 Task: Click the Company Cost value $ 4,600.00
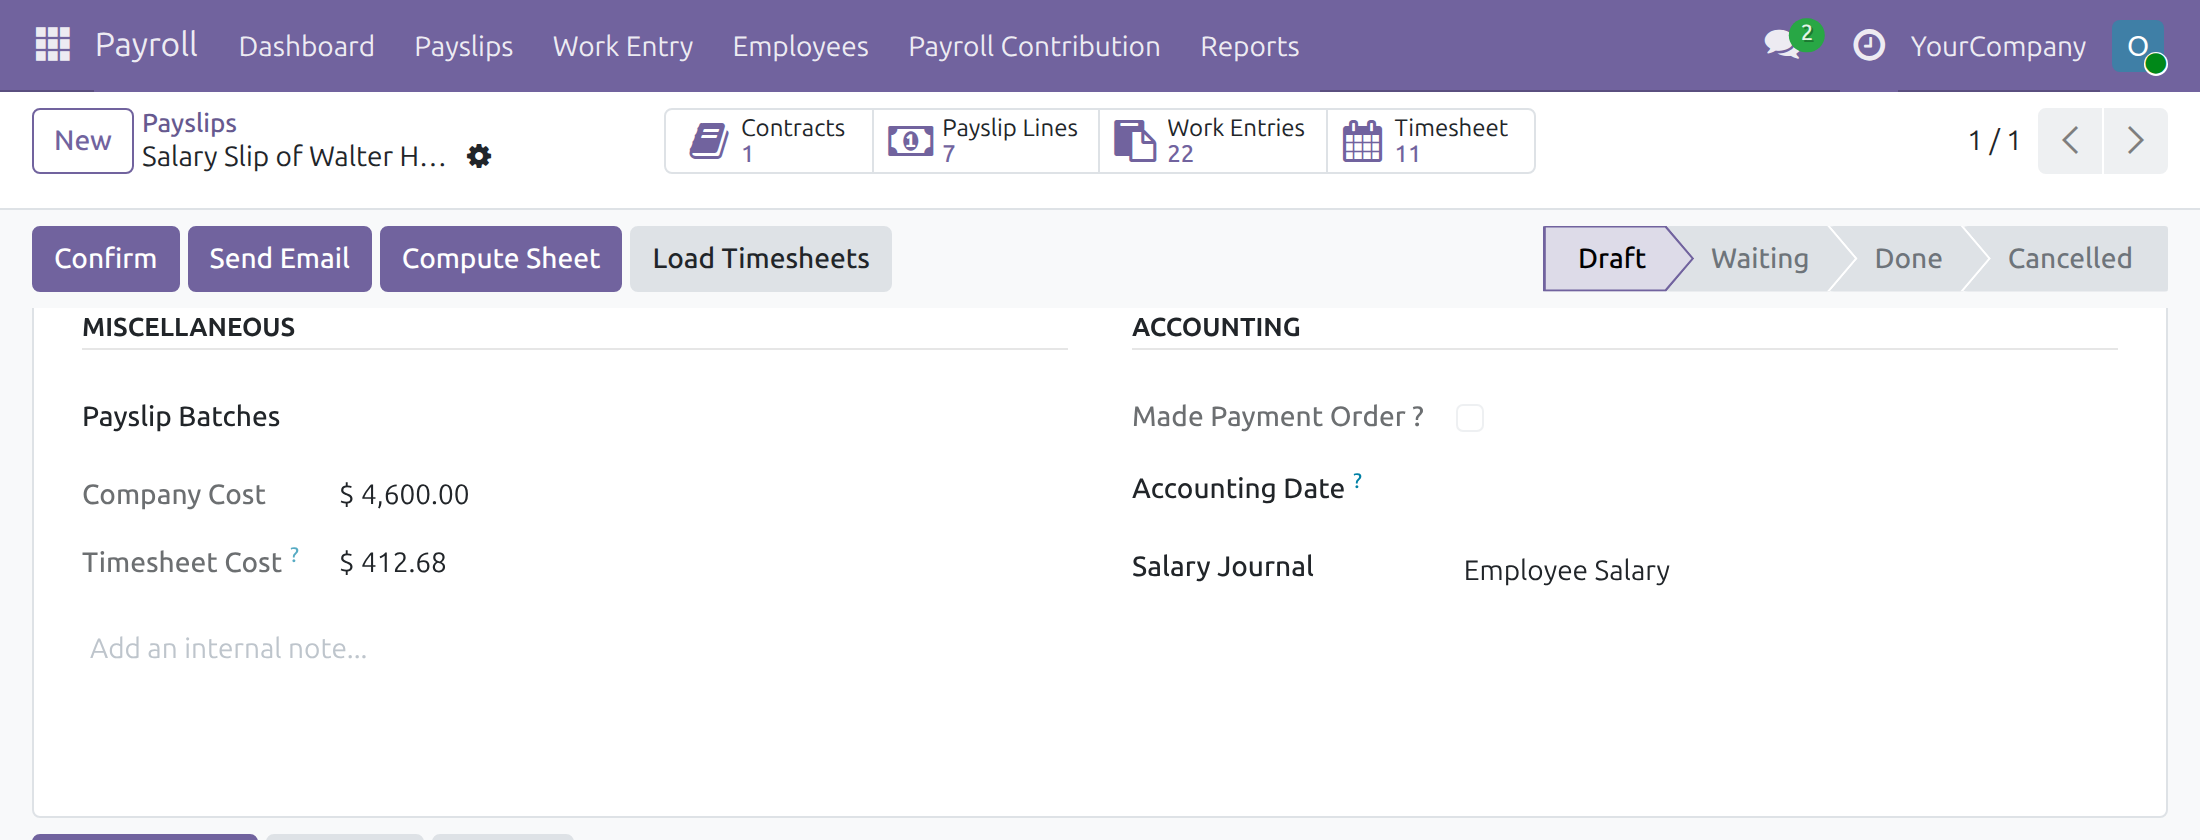[404, 495]
